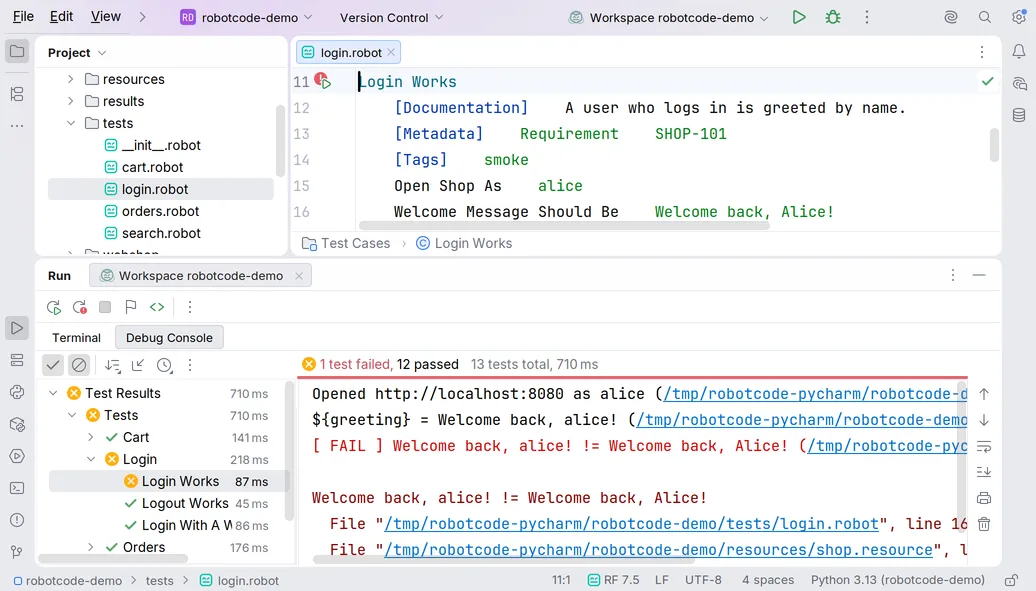The image size is (1036, 591).
Task: Open robotcode-demo project dropdown
Action: [246, 18]
